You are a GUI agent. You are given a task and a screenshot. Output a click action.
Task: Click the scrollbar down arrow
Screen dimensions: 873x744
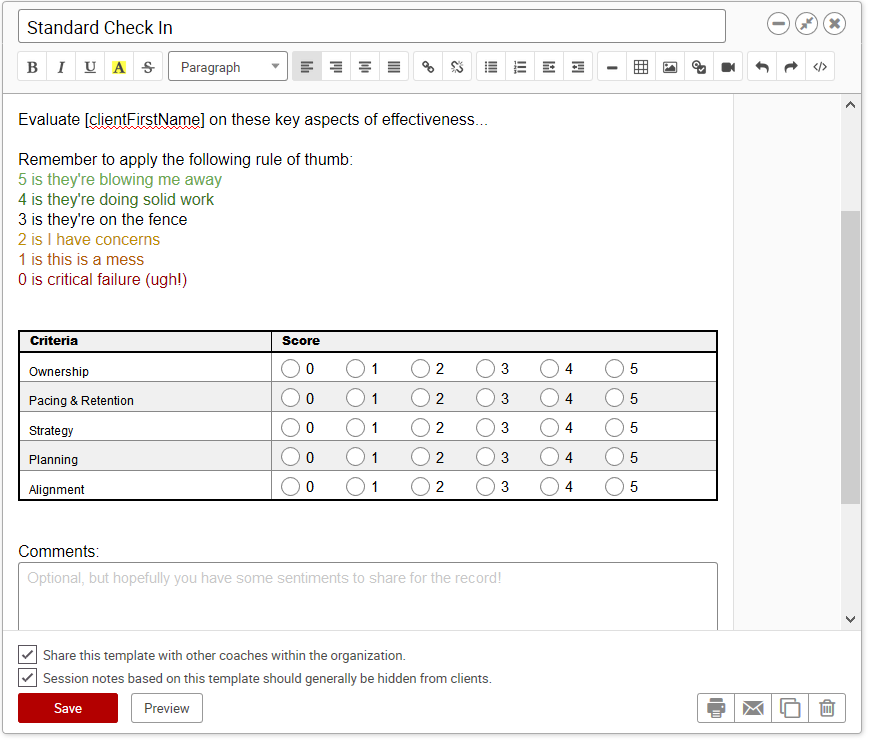click(x=850, y=619)
